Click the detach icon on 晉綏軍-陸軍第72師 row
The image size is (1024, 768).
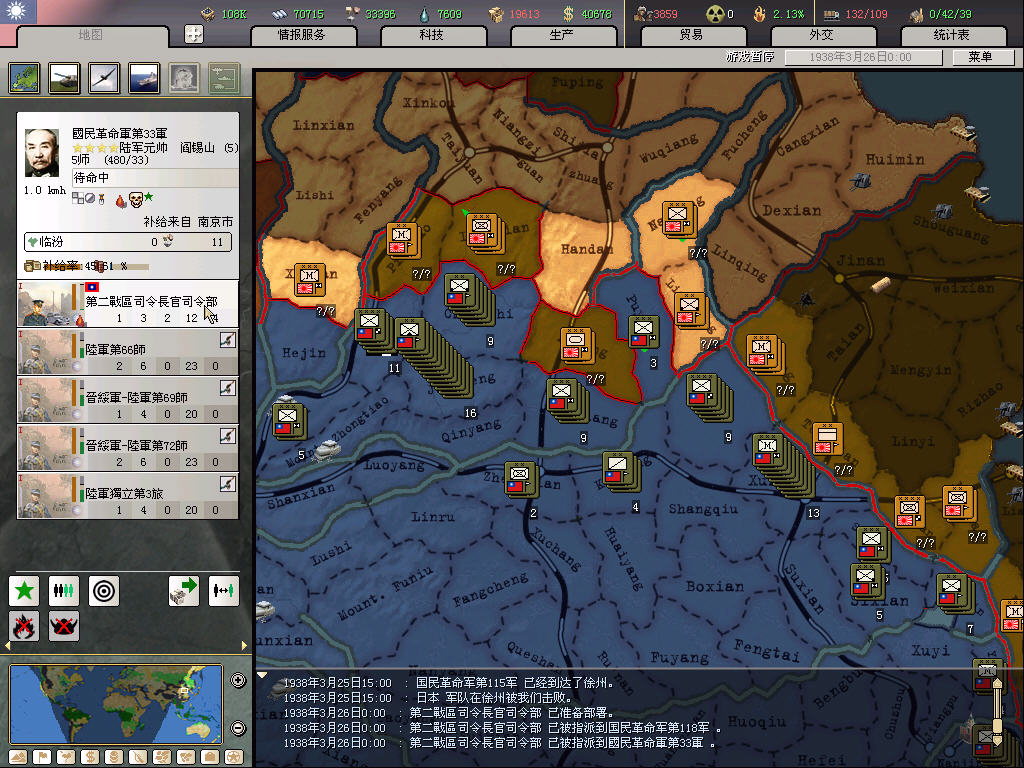(227, 436)
